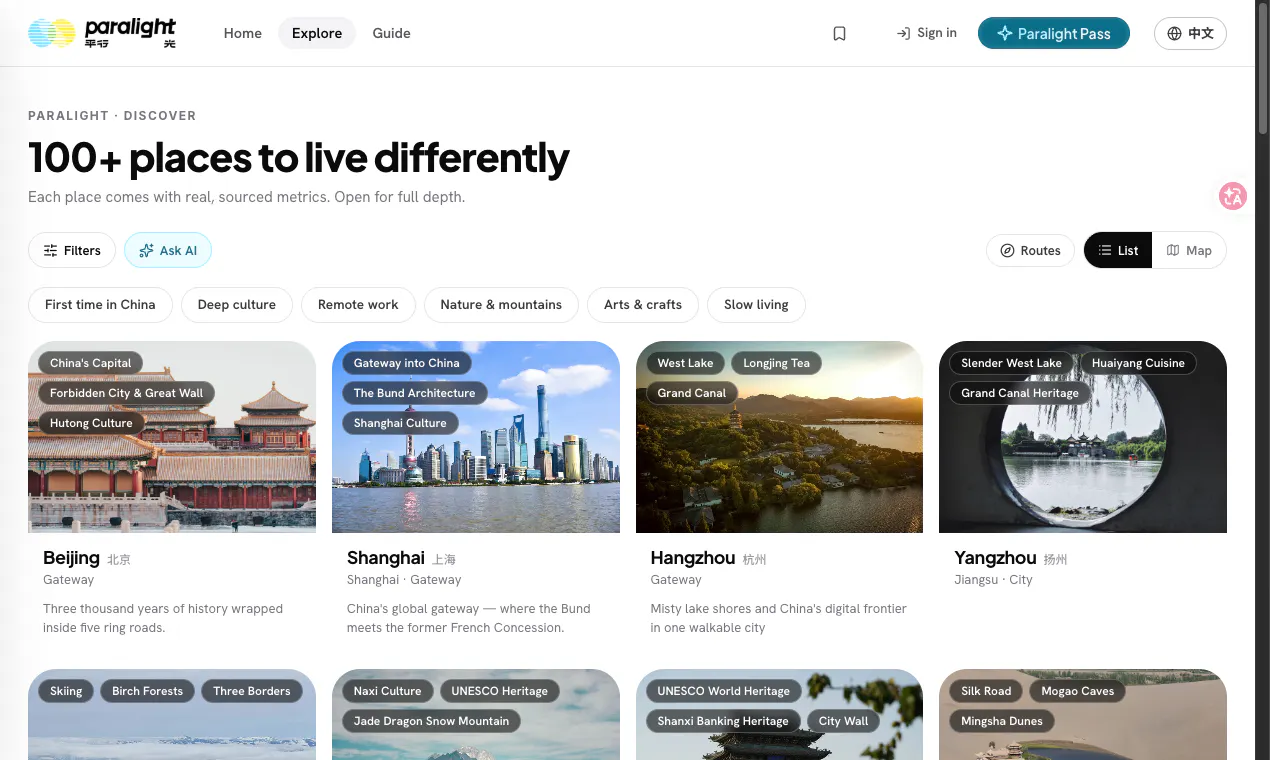Screen dimensions: 1270x760
Task: Click the Jade Dragon Snow Mountain tag
Action: coord(432,721)
